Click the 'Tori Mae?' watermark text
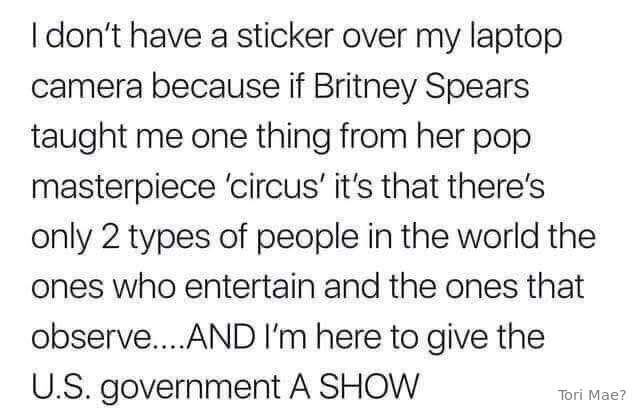Image resolution: width=640 pixels, height=417 pixels. pos(591,395)
